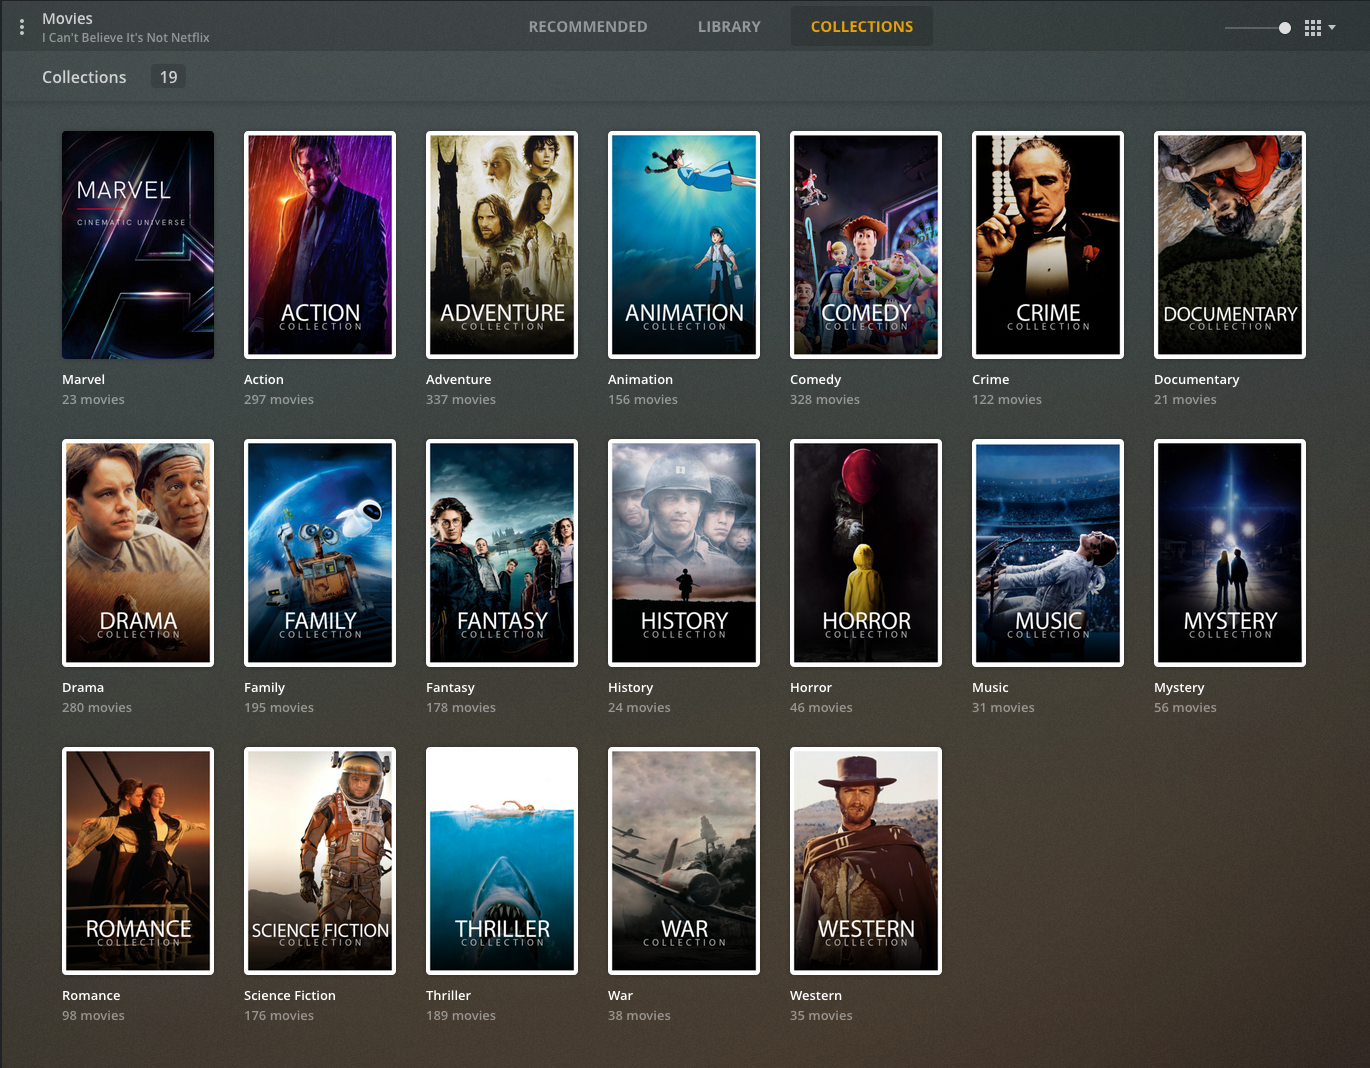
Task: Click the '337 movies' count text
Action: 461,400
